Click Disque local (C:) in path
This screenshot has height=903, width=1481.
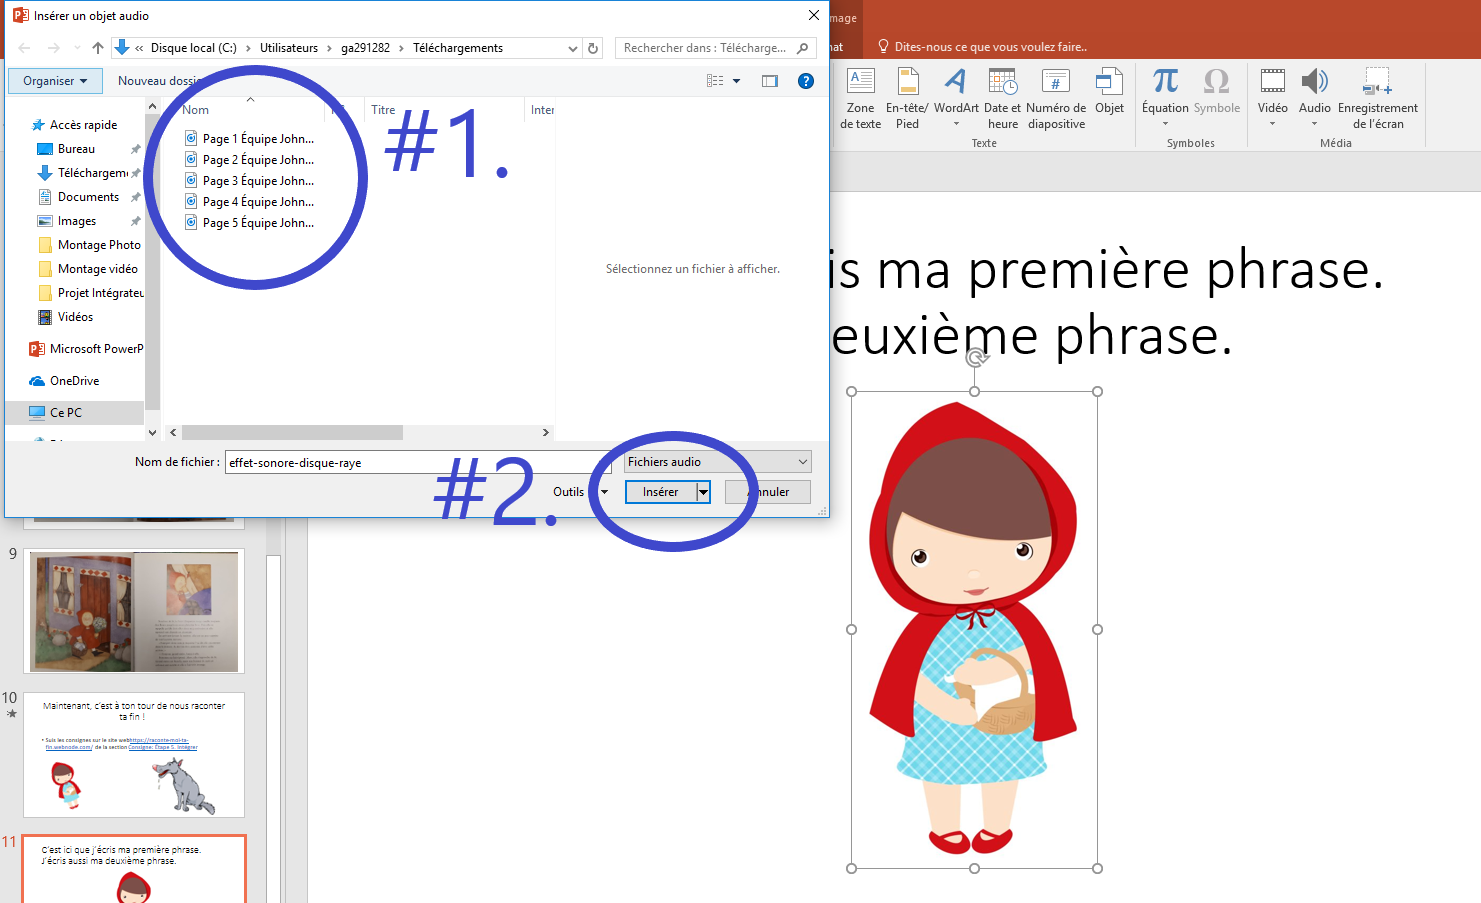coord(194,48)
